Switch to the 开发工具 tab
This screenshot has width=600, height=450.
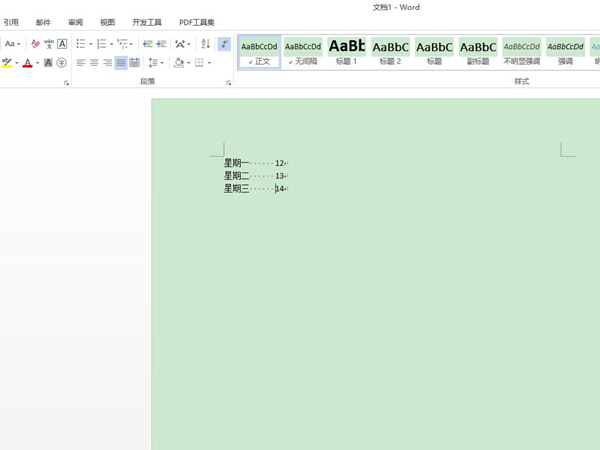(x=146, y=22)
